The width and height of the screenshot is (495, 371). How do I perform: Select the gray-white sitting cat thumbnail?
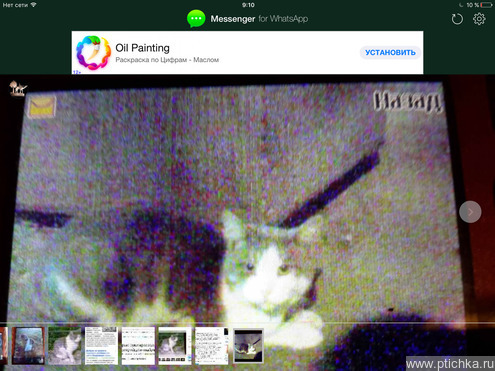point(65,345)
